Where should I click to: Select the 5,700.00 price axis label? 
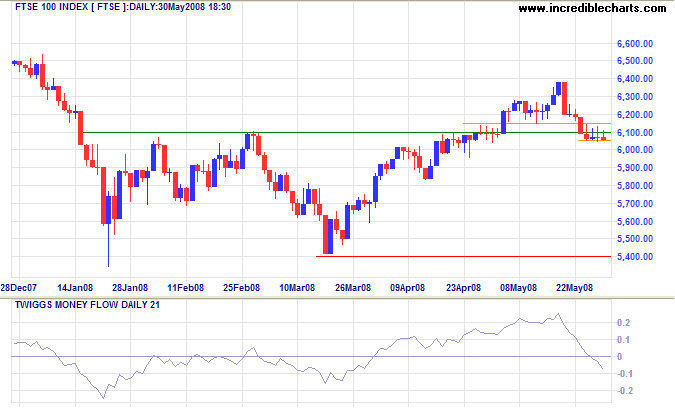[635, 203]
